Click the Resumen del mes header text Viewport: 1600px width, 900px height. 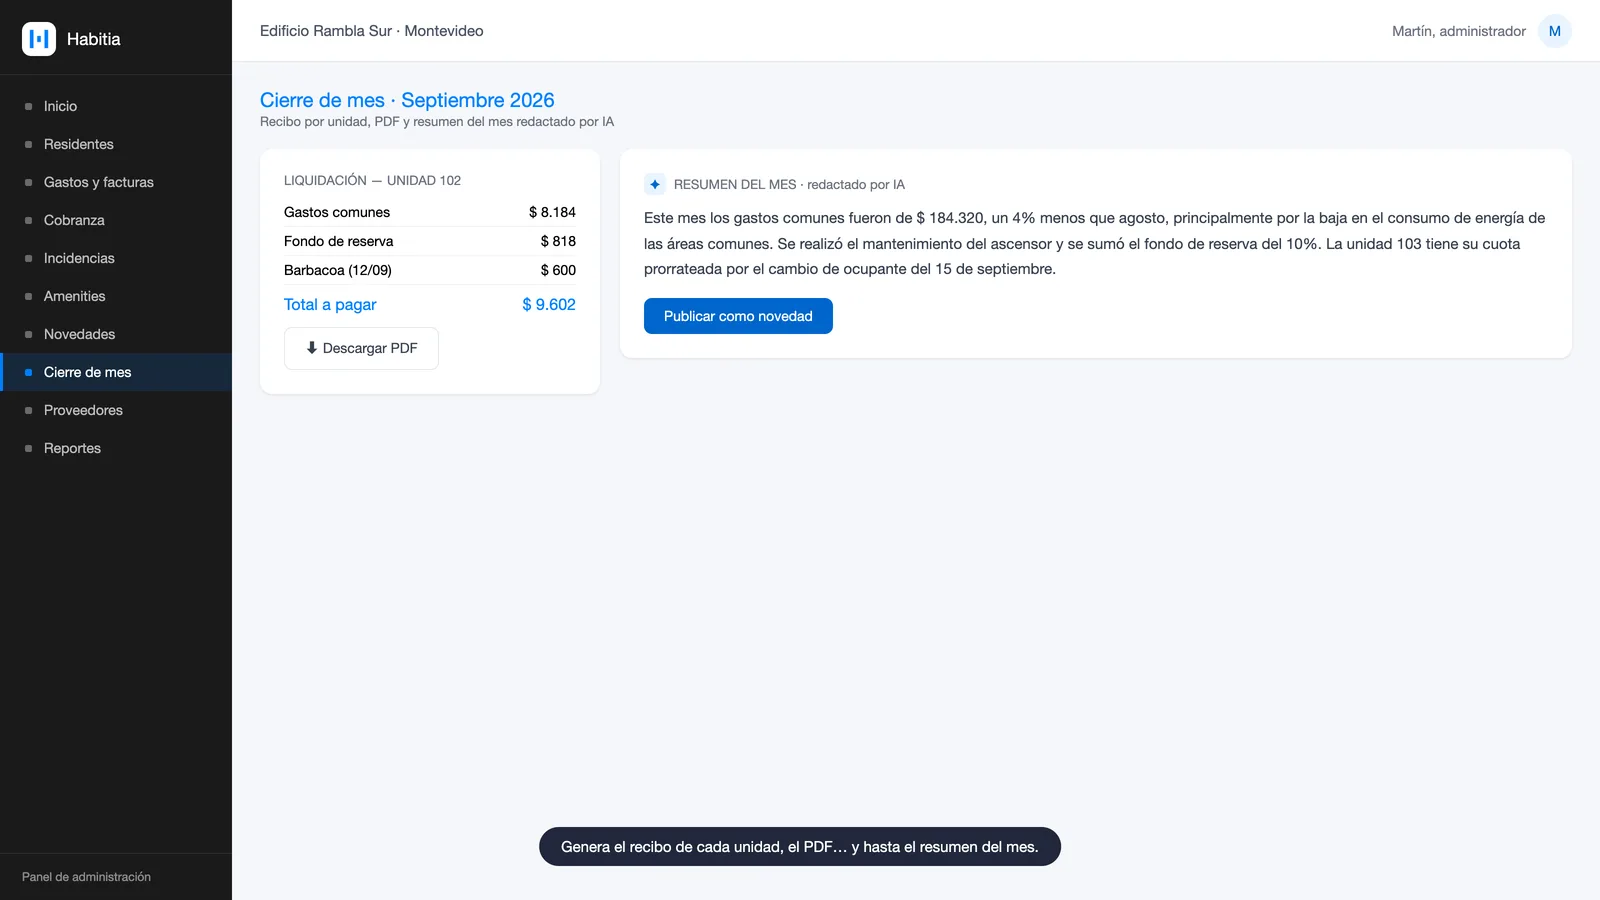tap(789, 184)
